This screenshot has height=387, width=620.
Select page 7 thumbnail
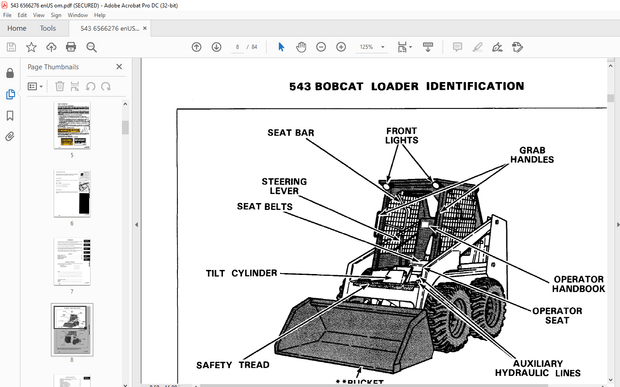[x=72, y=262]
